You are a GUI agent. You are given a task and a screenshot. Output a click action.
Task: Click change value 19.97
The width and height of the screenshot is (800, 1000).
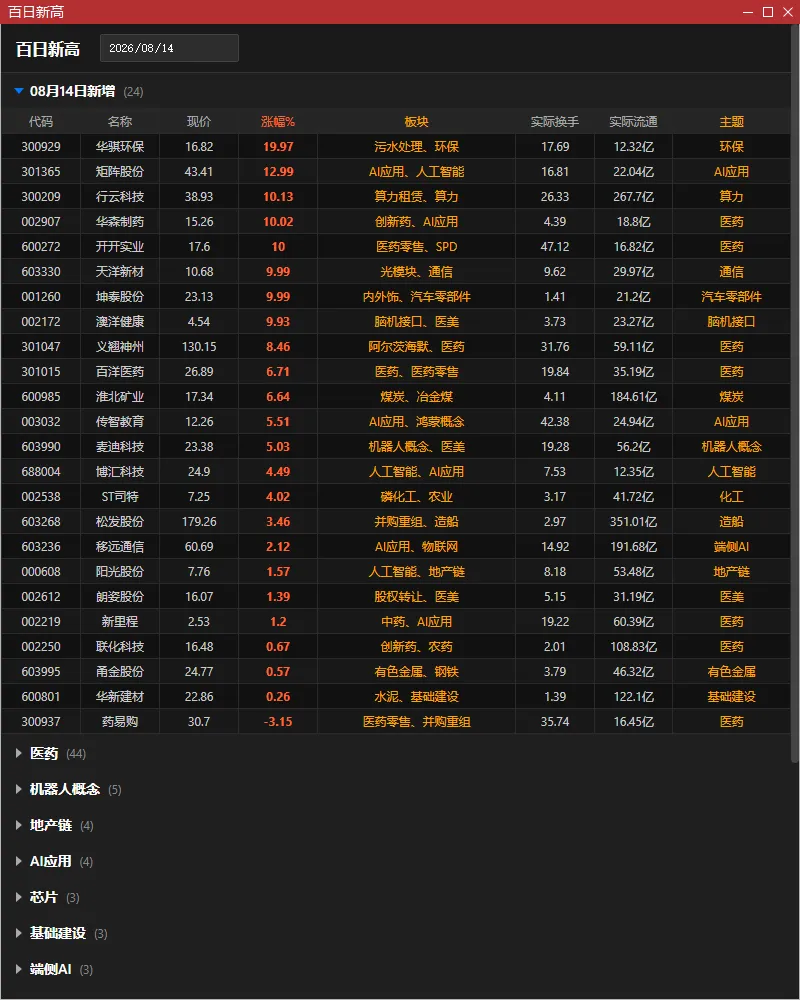(x=278, y=147)
